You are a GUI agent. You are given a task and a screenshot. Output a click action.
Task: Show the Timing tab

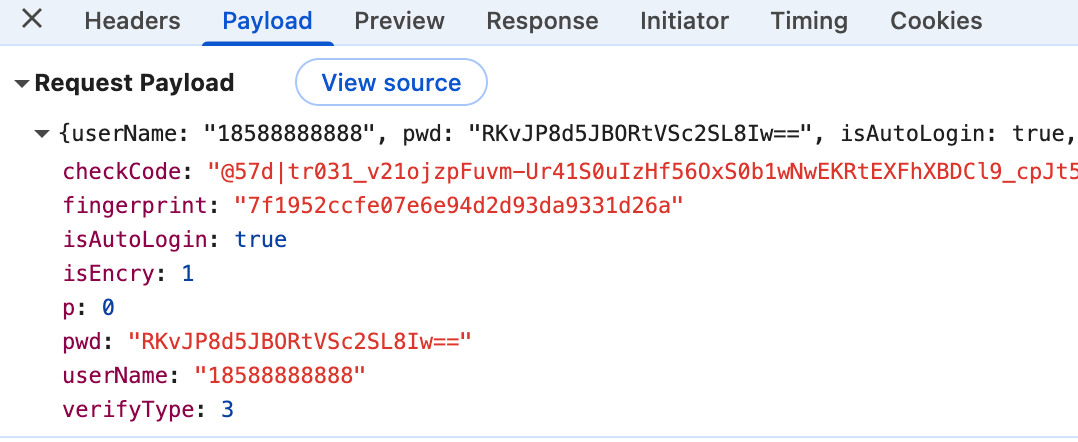[809, 21]
